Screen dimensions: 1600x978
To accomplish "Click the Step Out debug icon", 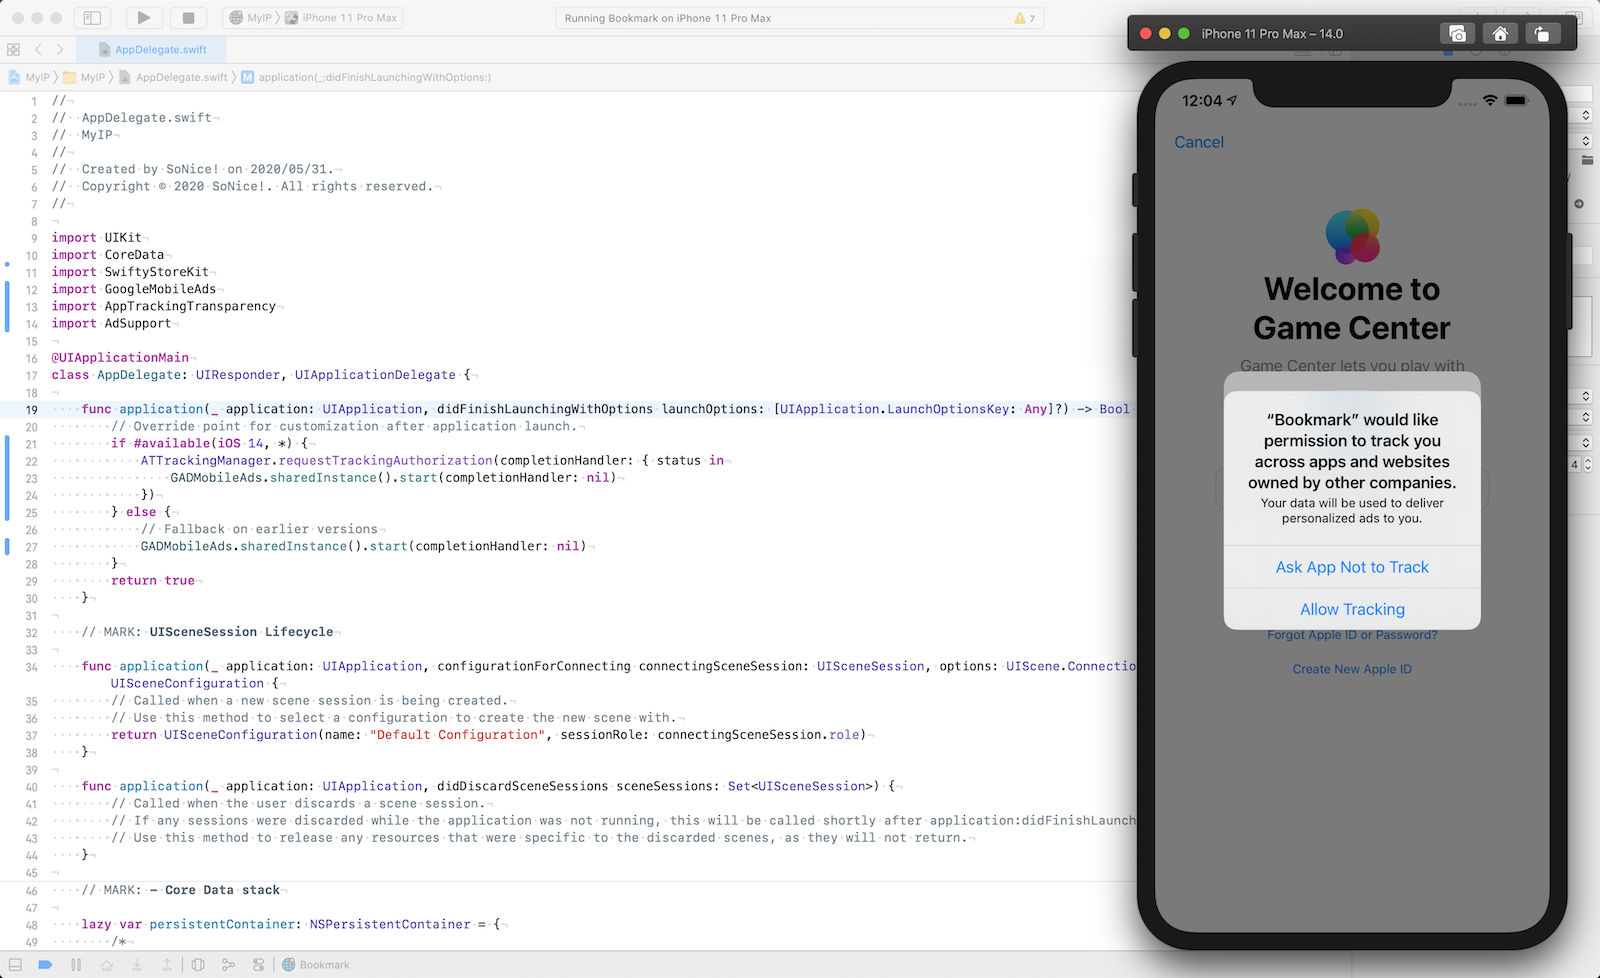I will [167, 965].
